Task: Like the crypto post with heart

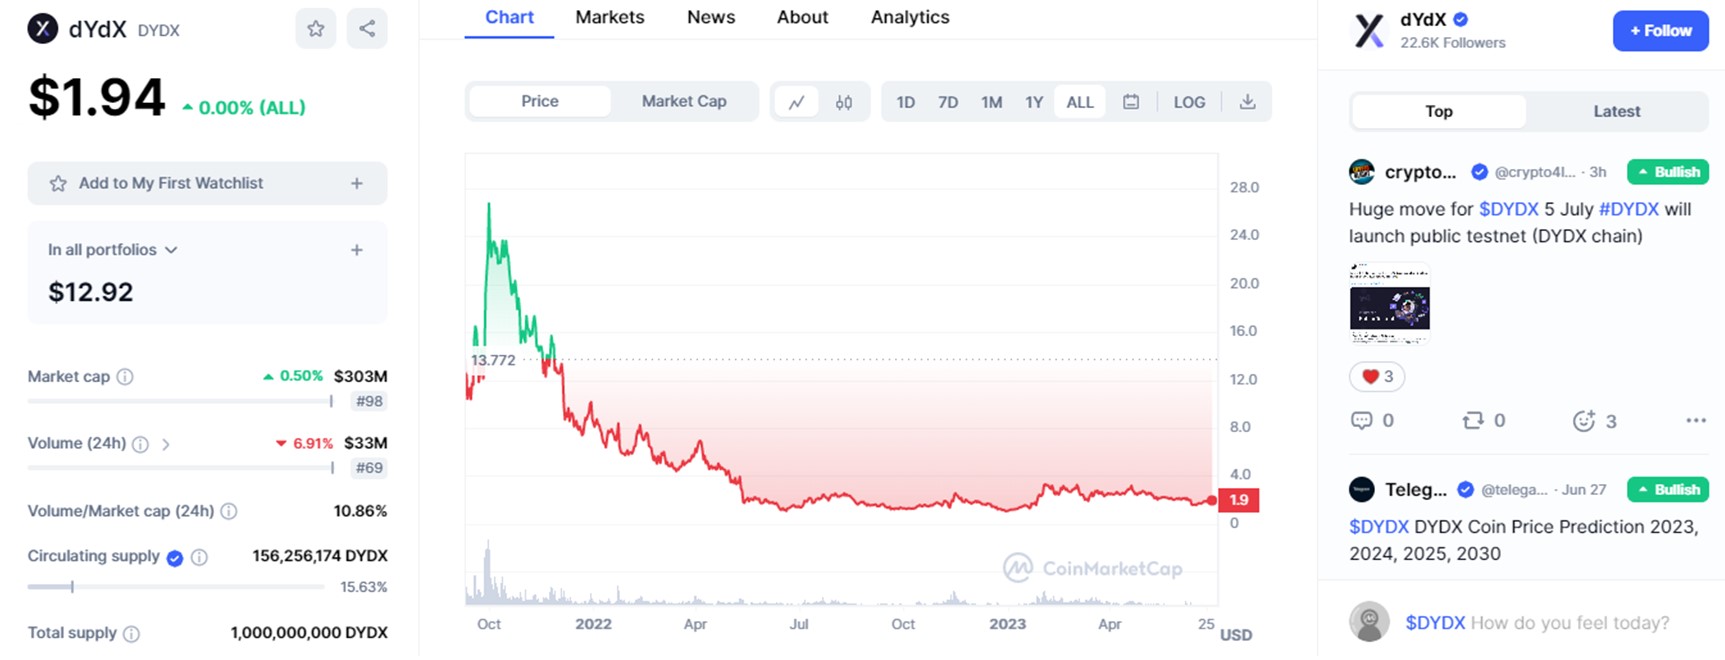Action: pyautogui.click(x=1377, y=377)
